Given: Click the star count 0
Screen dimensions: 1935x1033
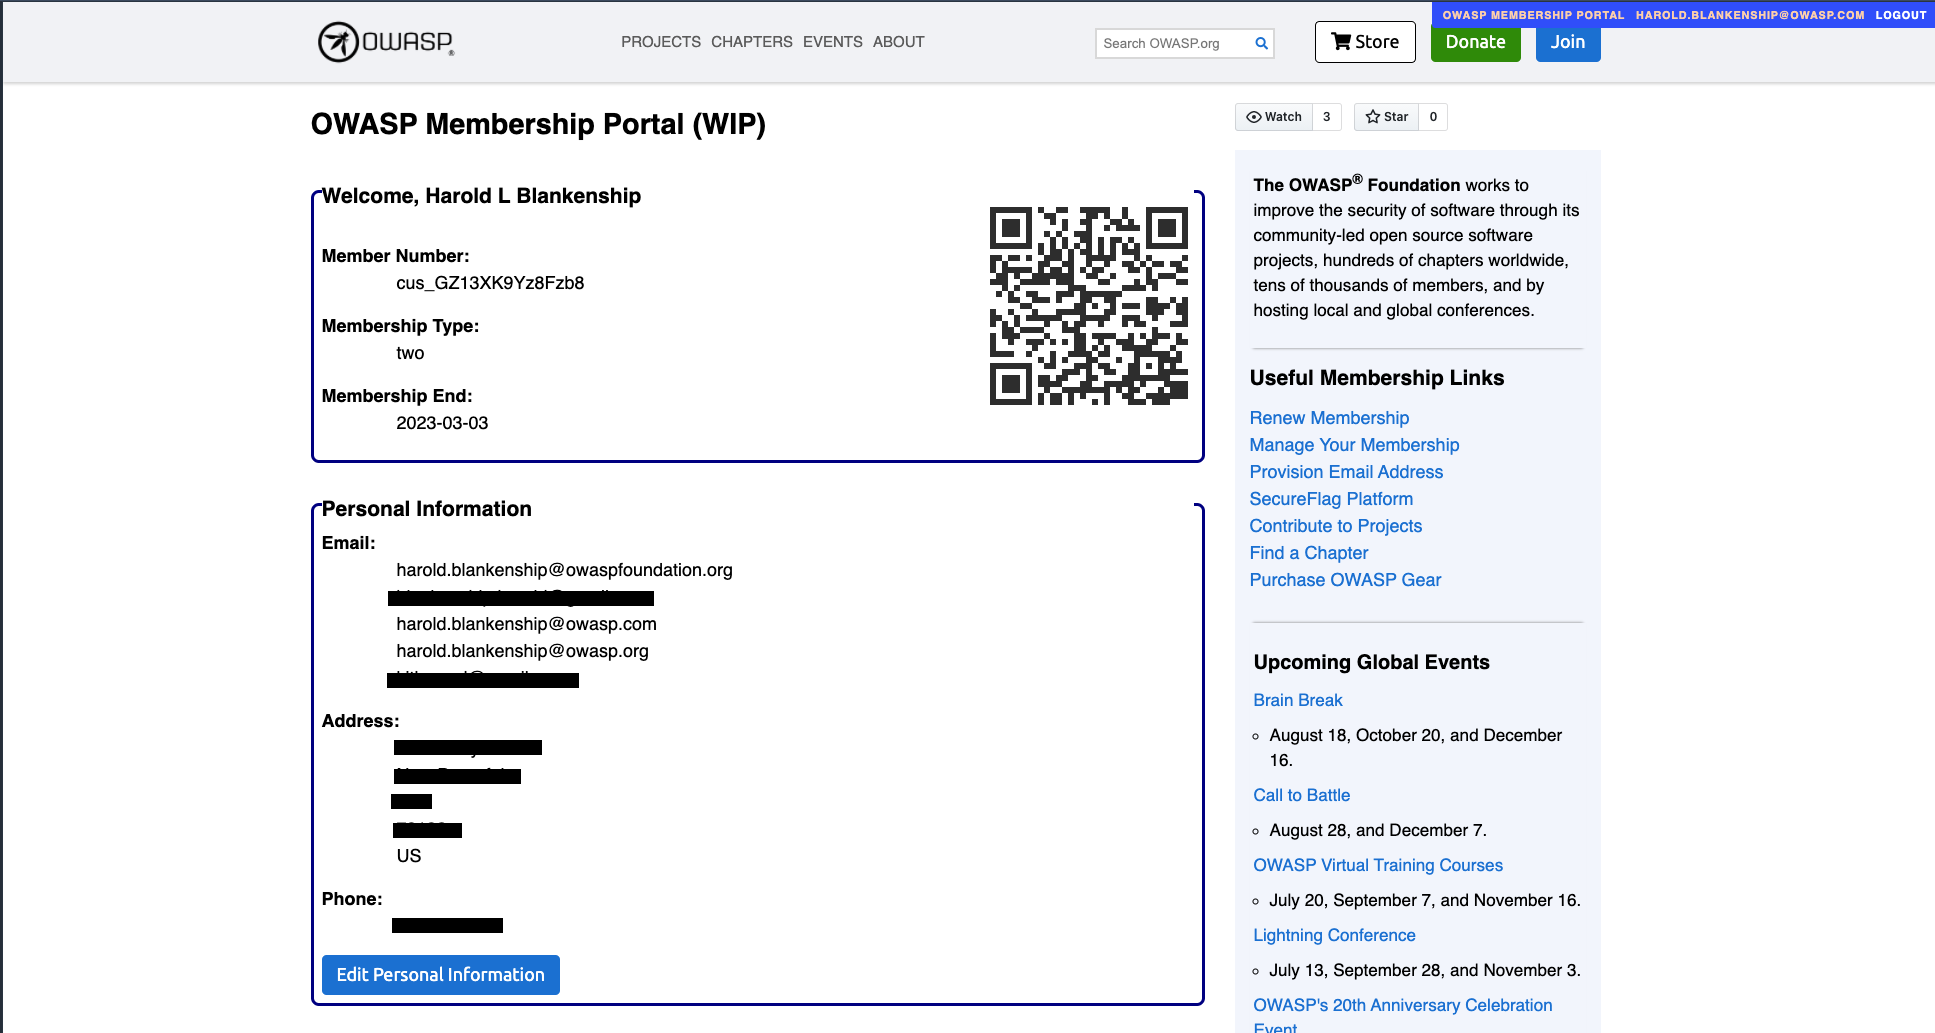Looking at the screenshot, I should point(1433,117).
